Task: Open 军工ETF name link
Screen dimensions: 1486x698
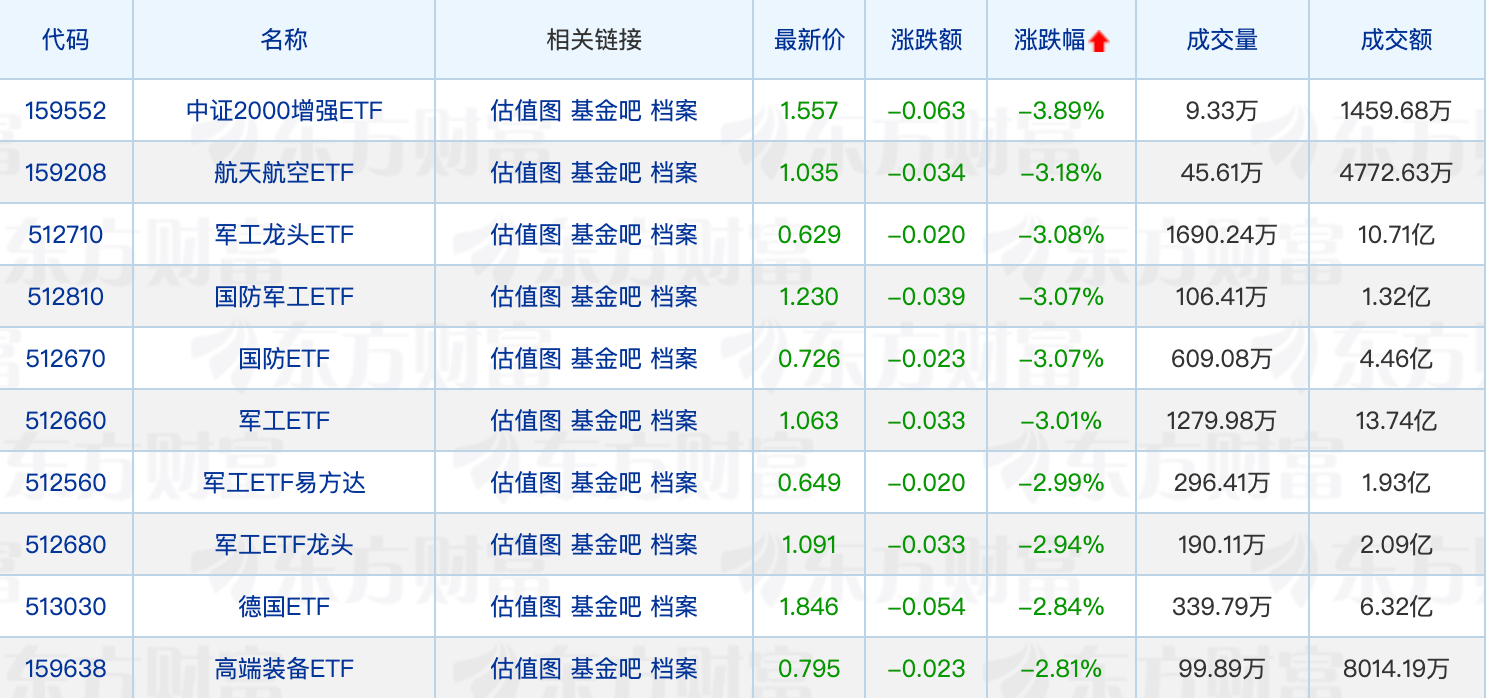Action: (x=284, y=420)
